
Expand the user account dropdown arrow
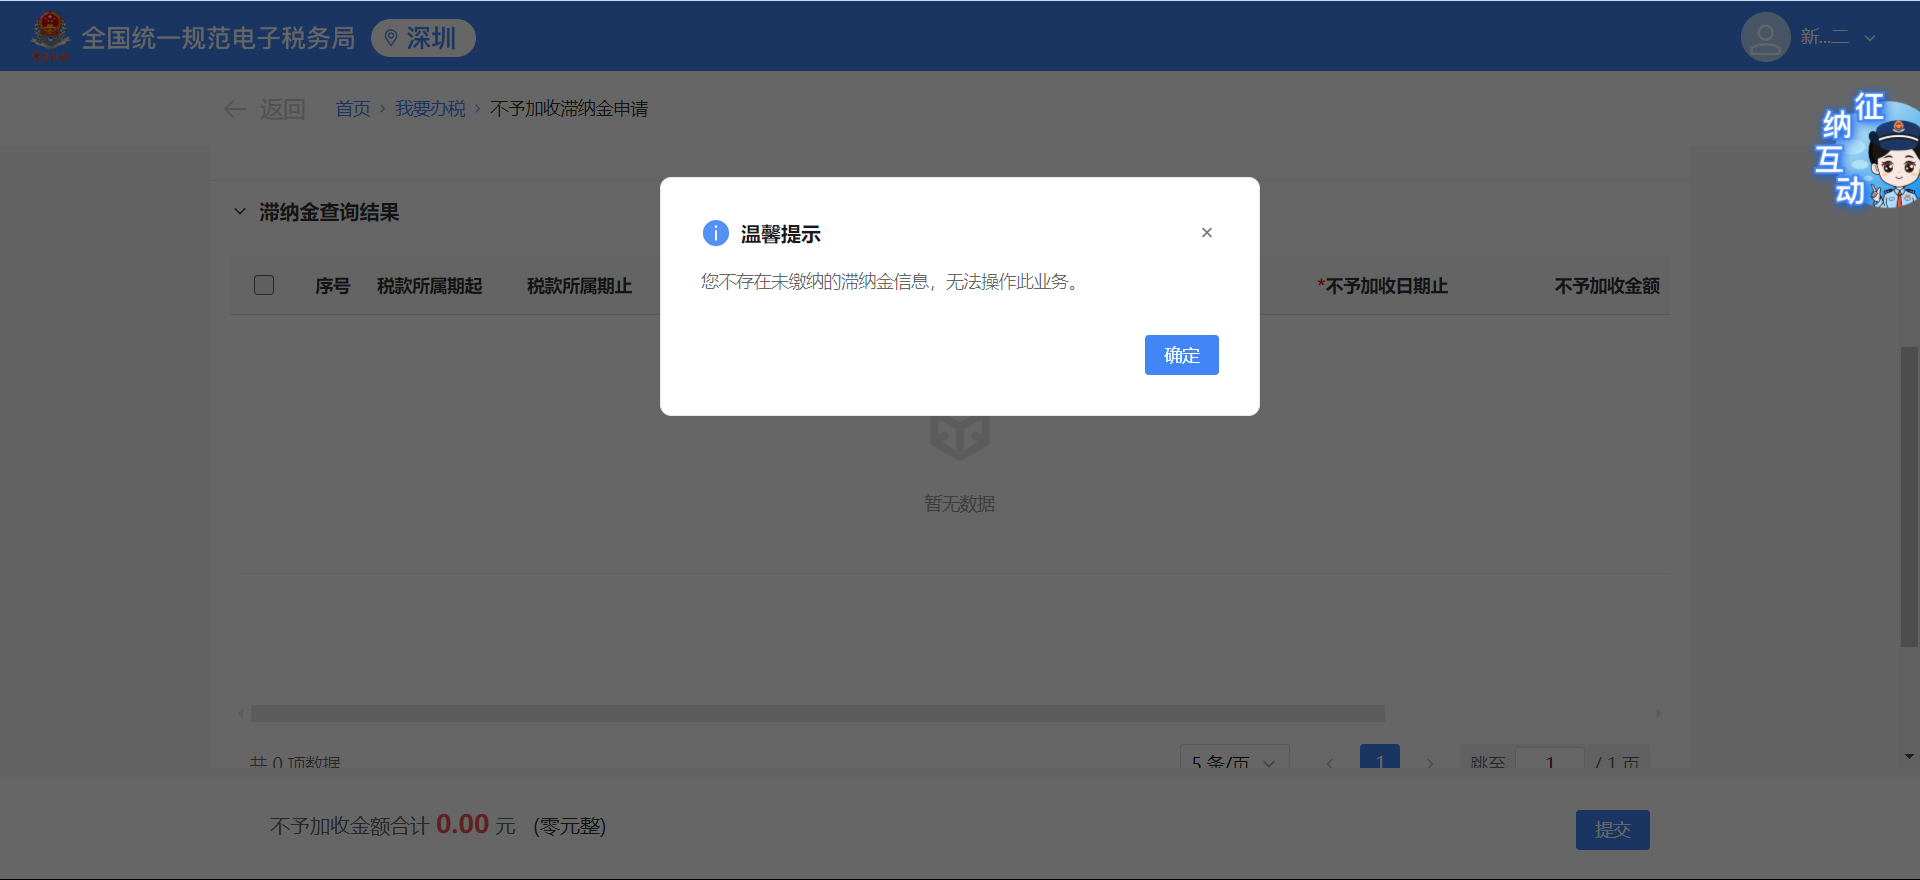click(1870, 38)
